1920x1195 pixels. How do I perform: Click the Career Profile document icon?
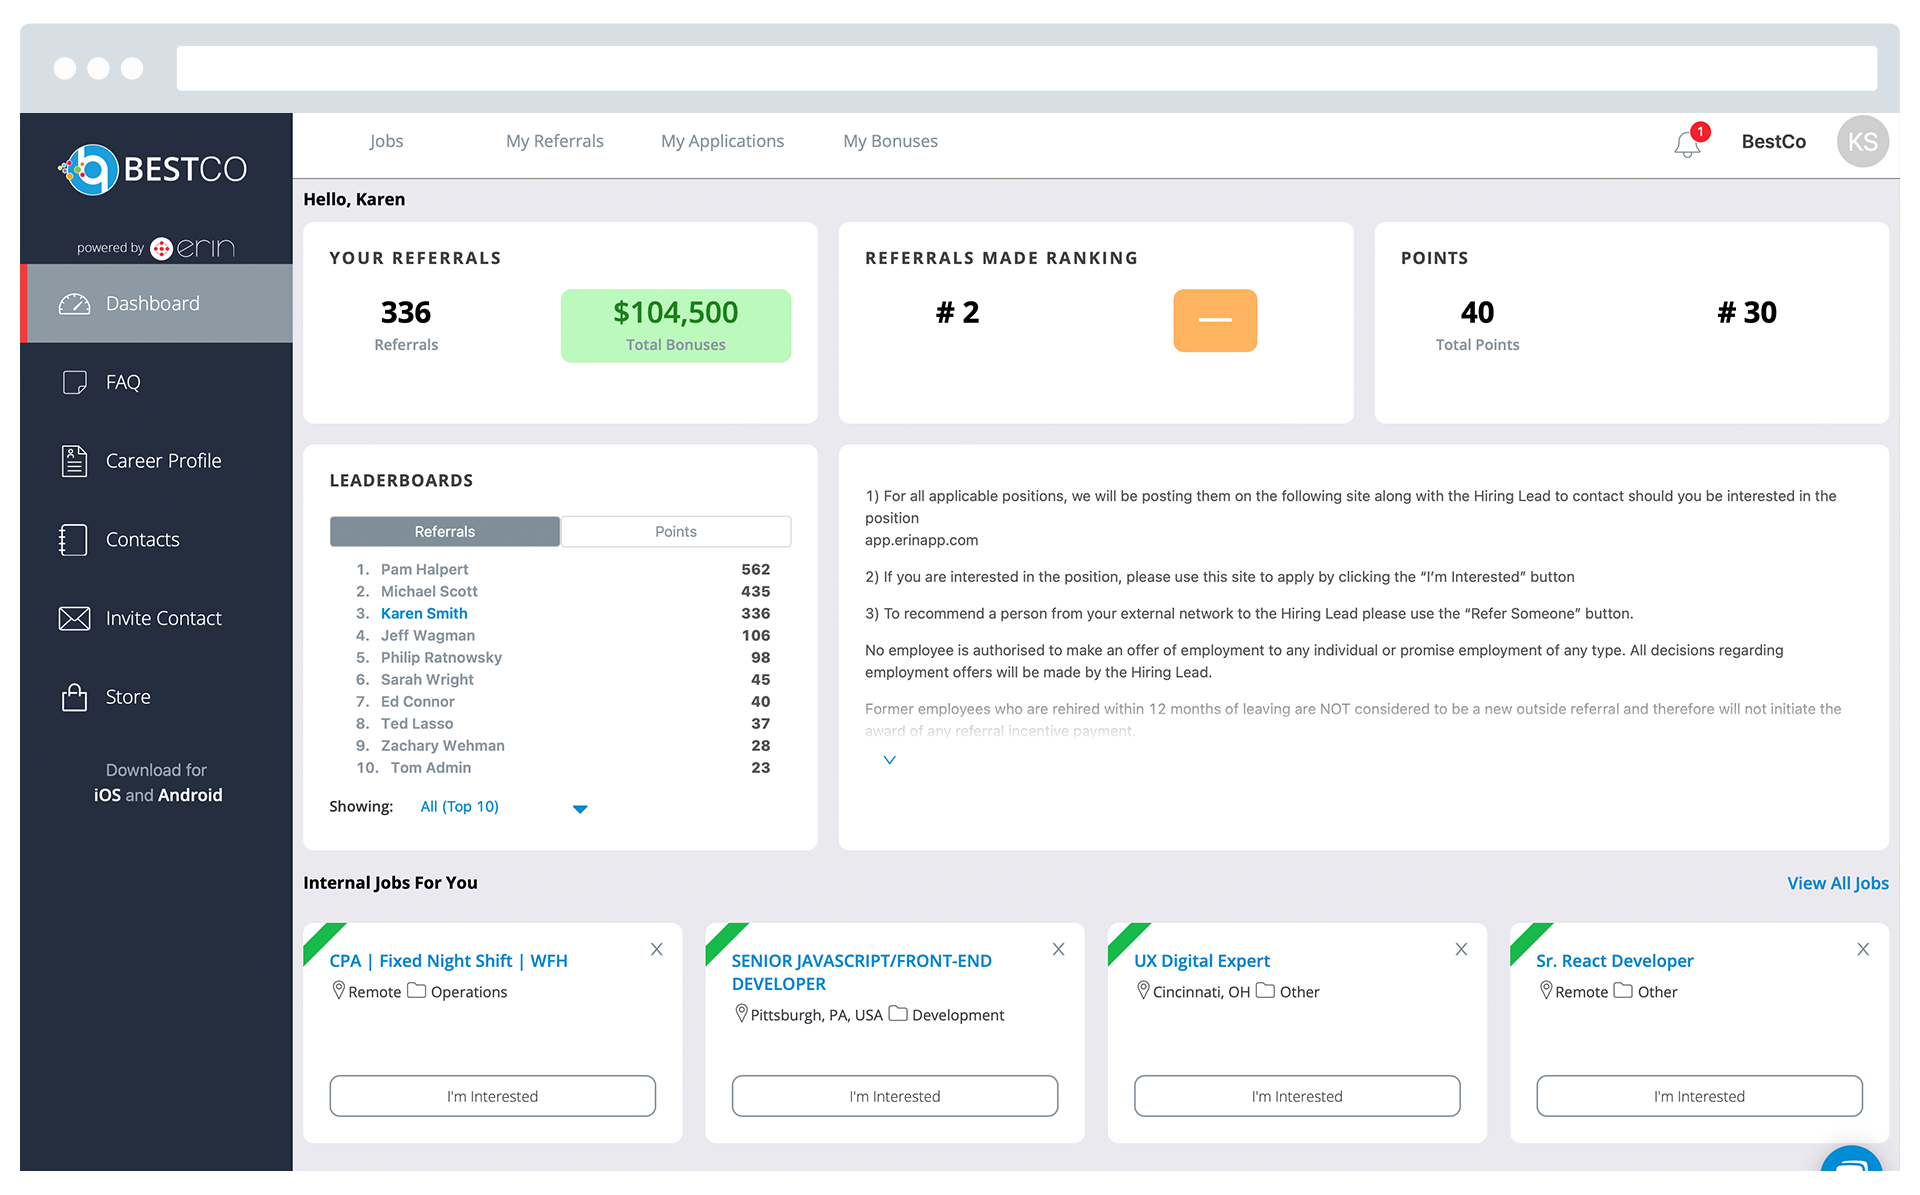point(74,461)
